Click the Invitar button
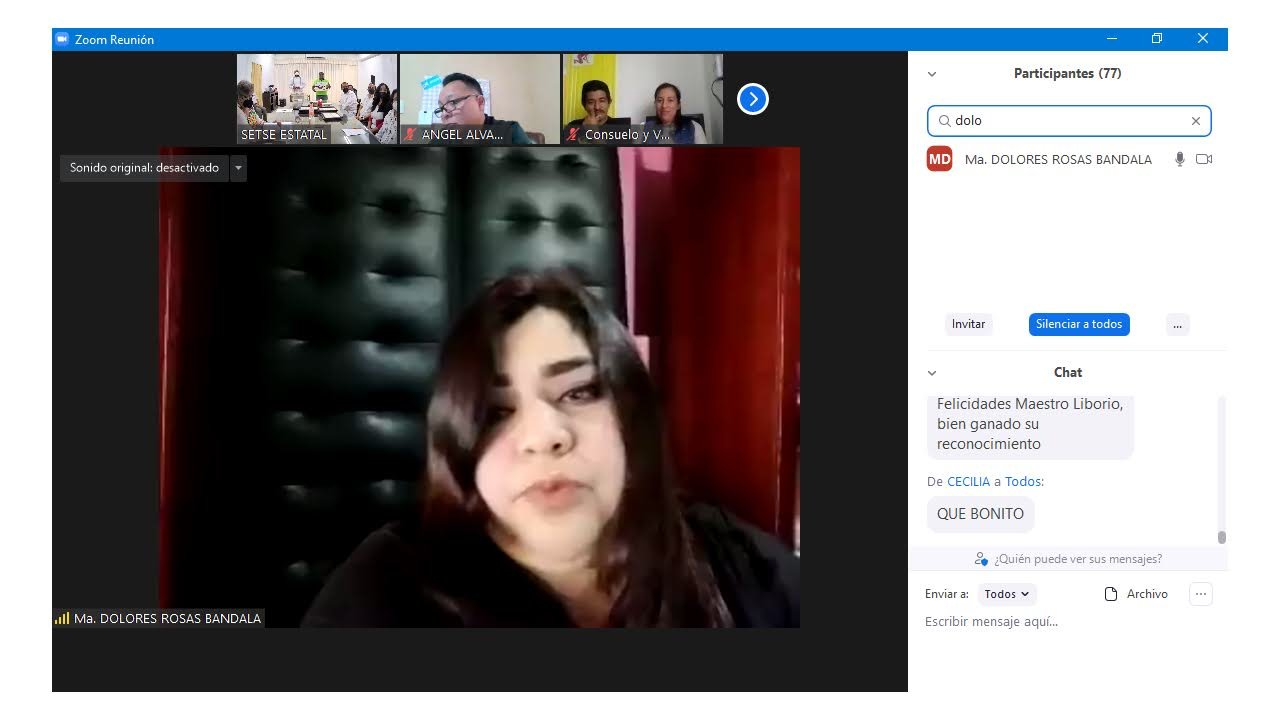 tap(968, 324)
